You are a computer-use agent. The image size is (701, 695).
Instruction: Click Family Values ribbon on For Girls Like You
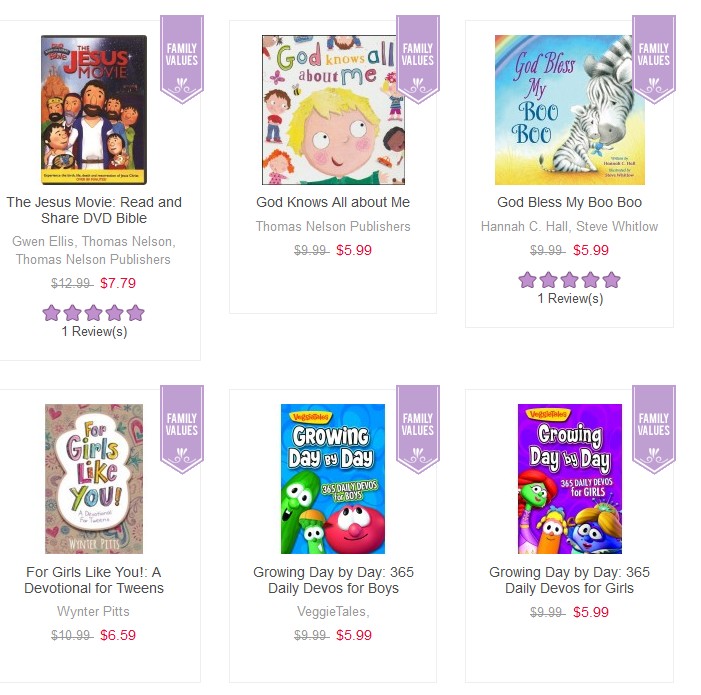point(182,429)
